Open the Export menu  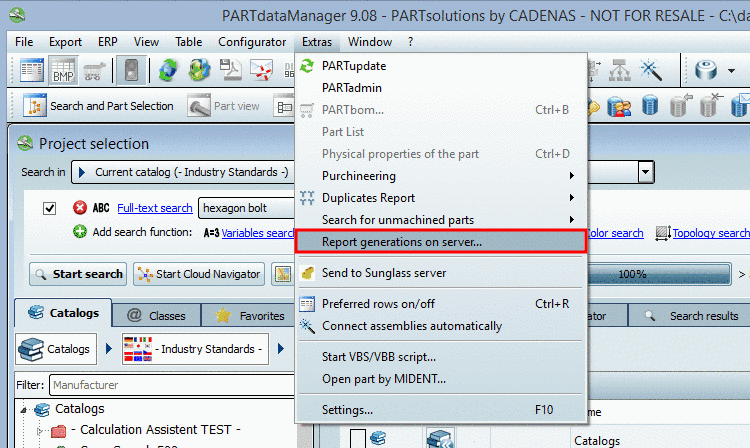(x=65, y=42)
